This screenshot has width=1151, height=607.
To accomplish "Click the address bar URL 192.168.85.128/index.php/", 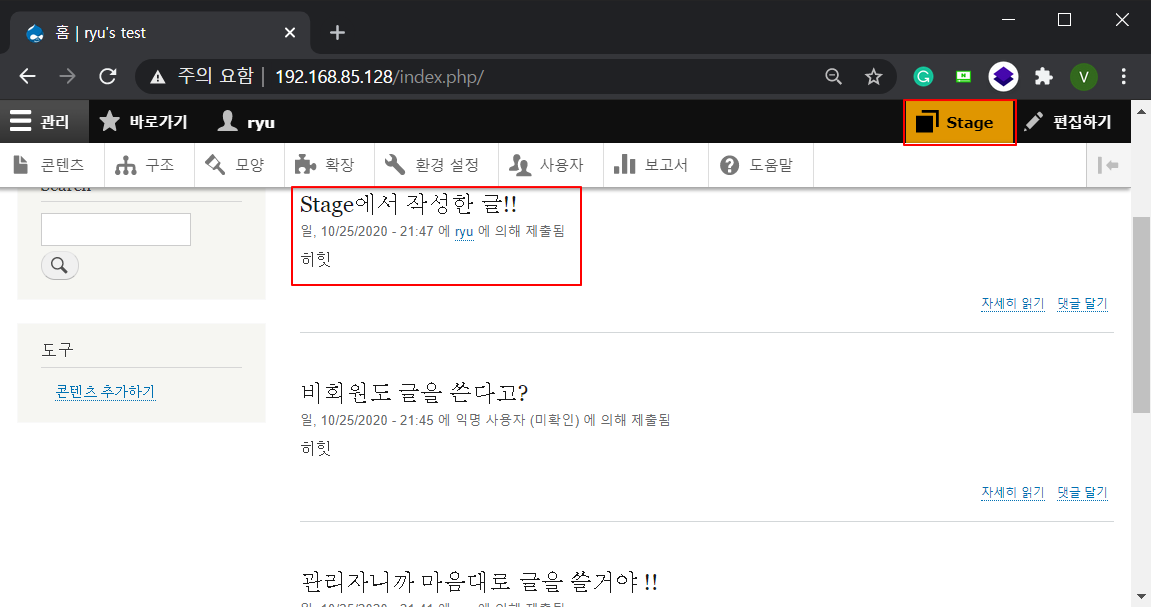I will coord(379,77).
